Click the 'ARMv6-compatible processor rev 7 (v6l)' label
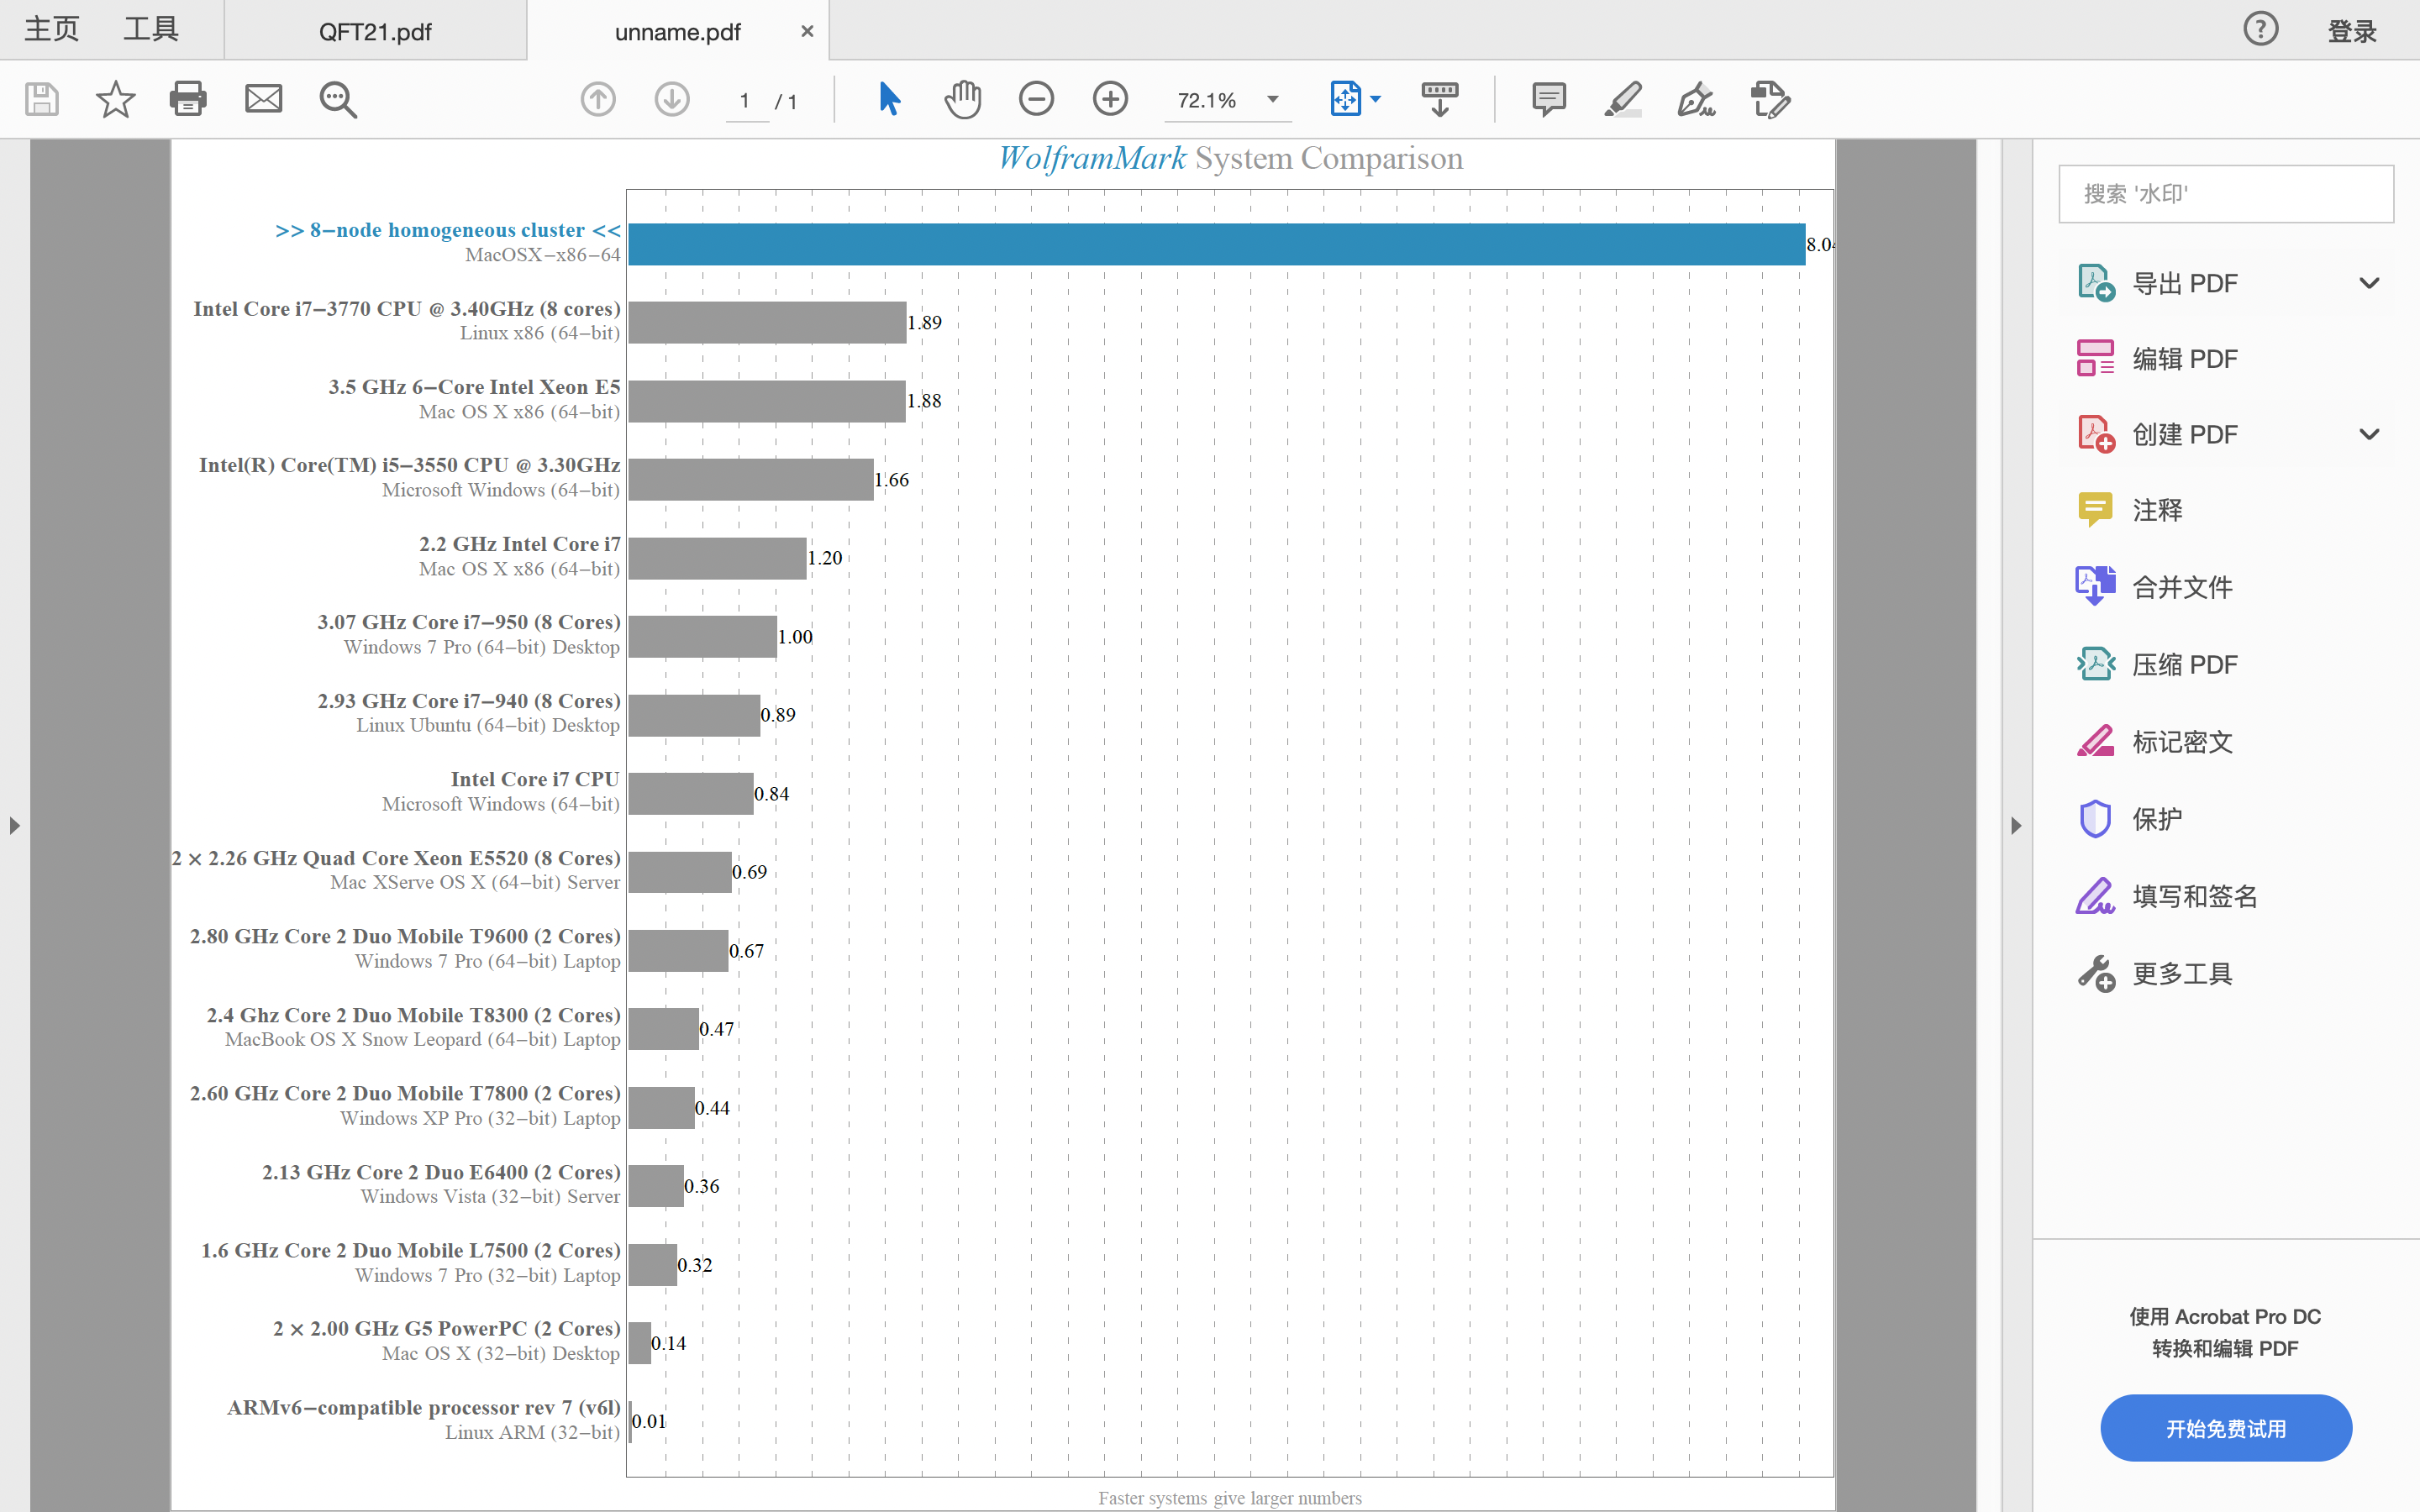Screen dimensions: 2420x1512 (x=424, y=1408)
